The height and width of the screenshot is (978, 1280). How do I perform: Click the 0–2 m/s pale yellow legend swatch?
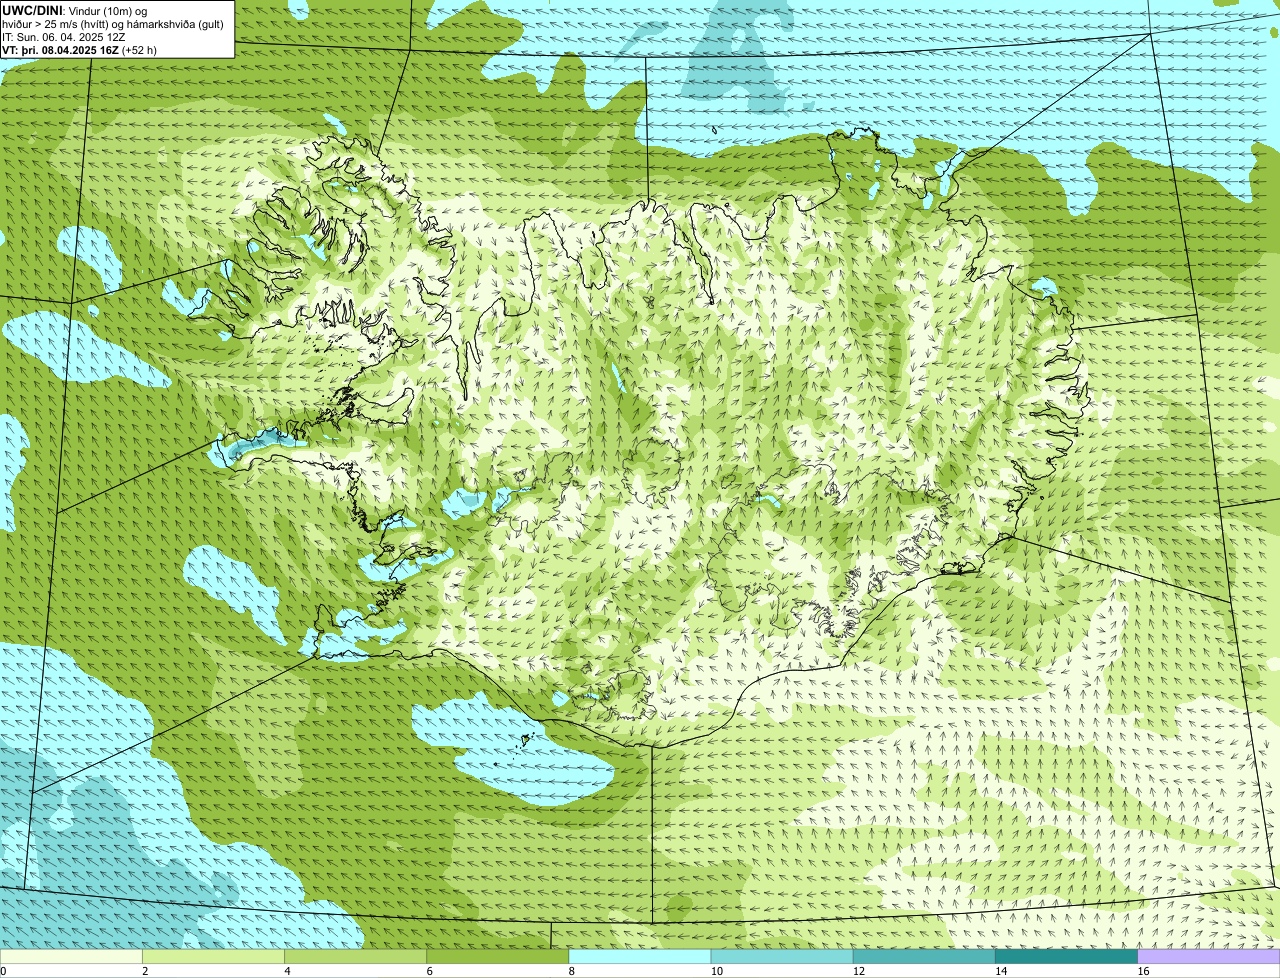click(x=71, y=956)
